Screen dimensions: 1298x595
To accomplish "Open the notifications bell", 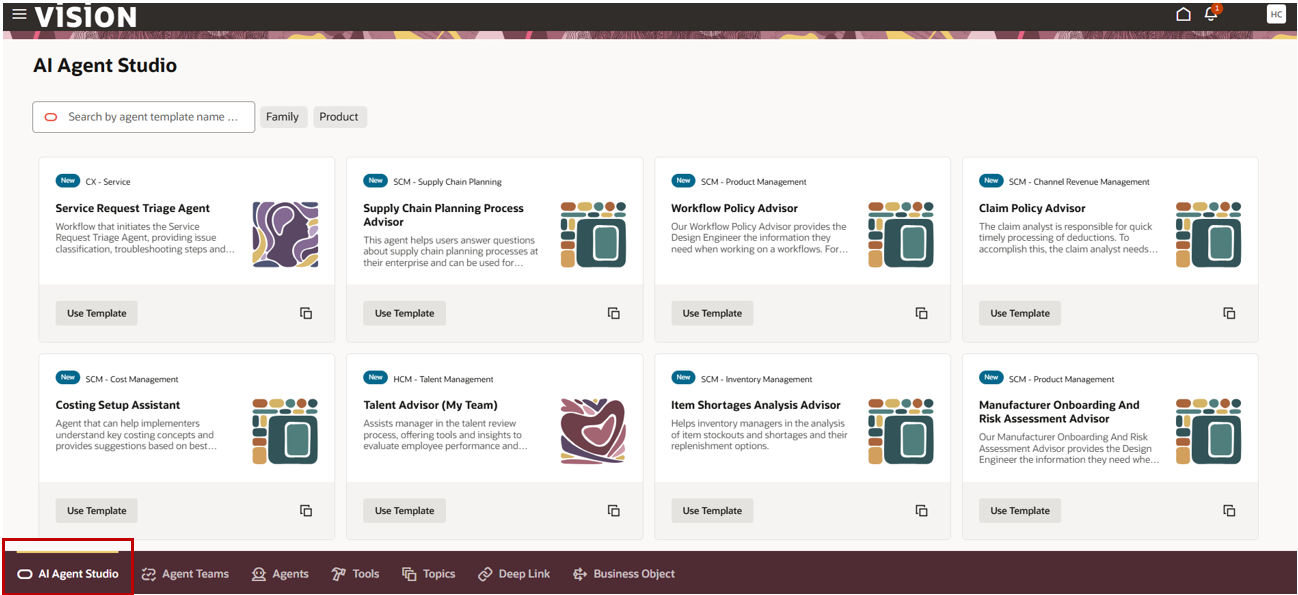I will coord(1212,14).
